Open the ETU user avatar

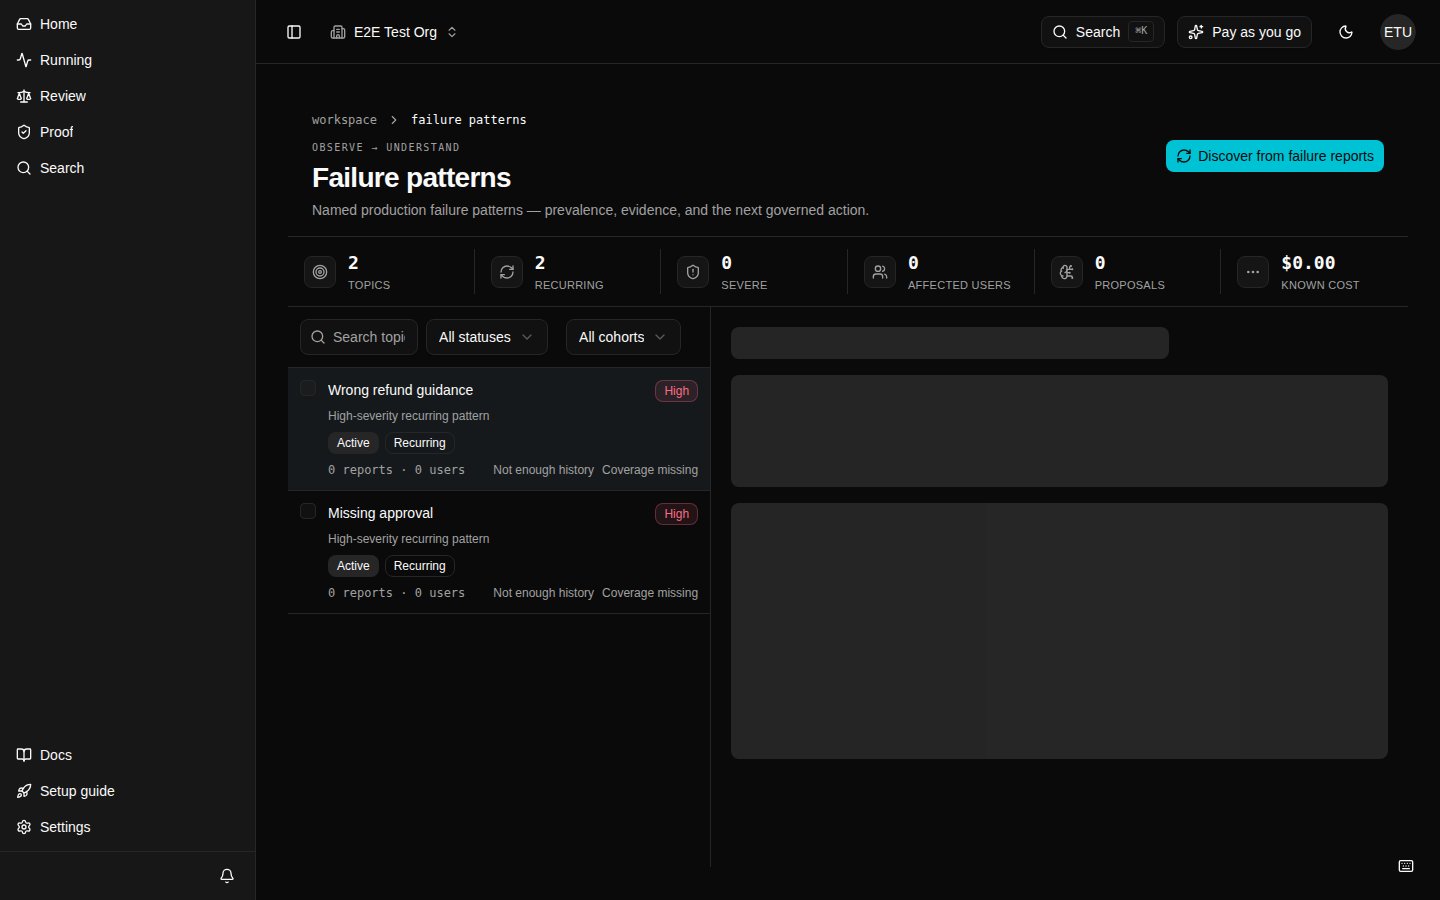(x=1398, y=32)
